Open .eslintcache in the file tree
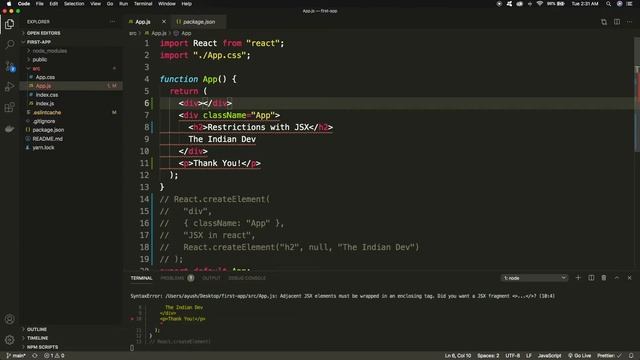The width and height of the screenshot is (640, 360). (x=47, y=112)
